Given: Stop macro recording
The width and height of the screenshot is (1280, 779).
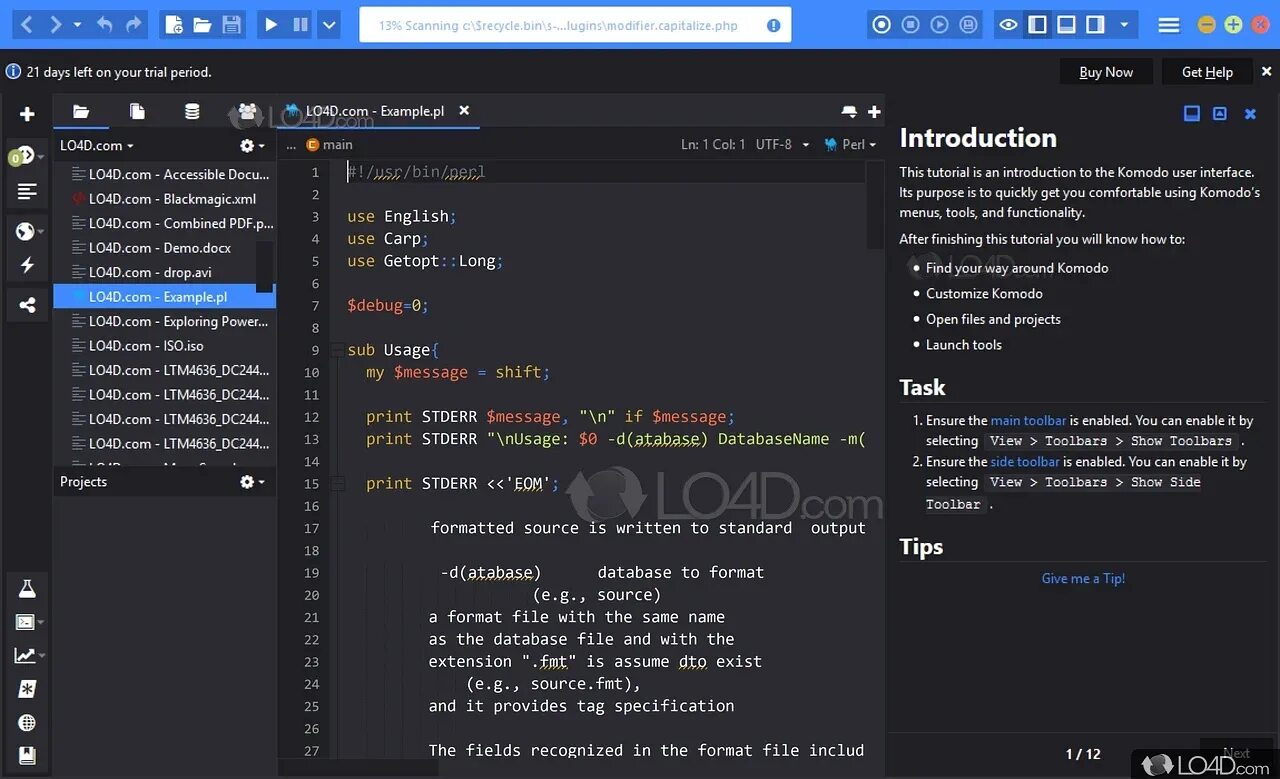Looking at the screenshot, I should pos(910,25).
